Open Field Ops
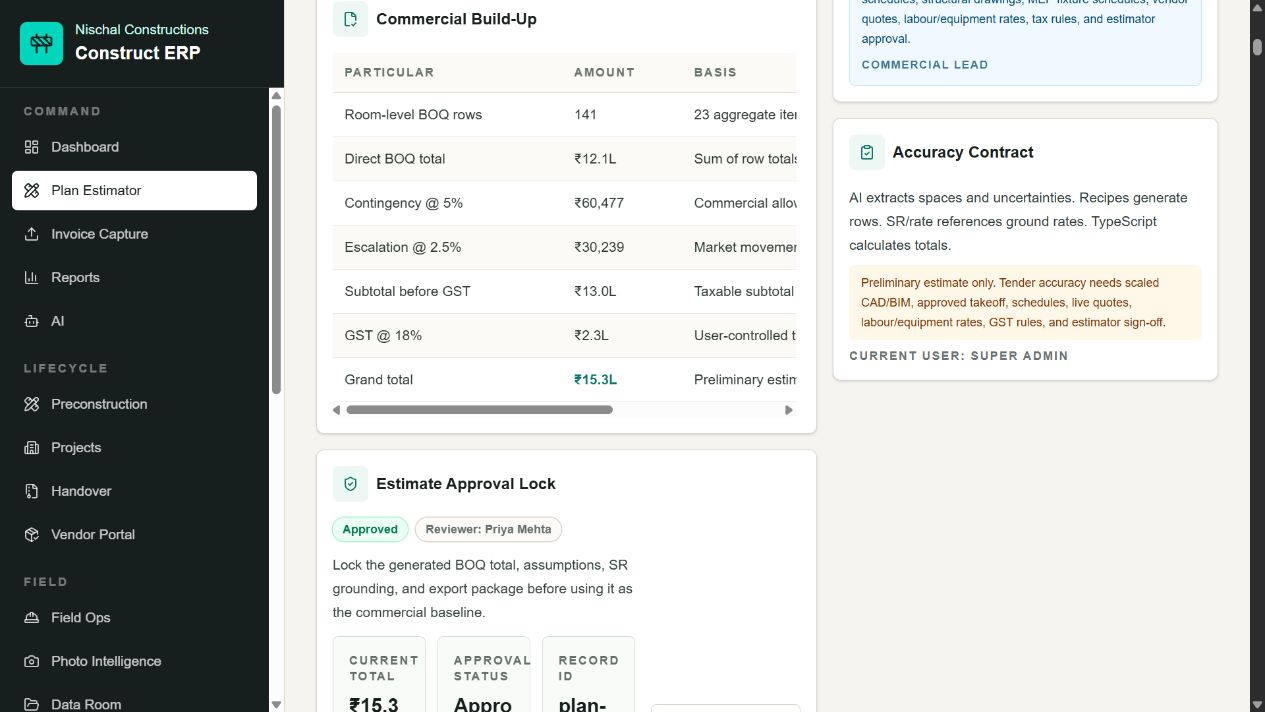 point(134,617)
